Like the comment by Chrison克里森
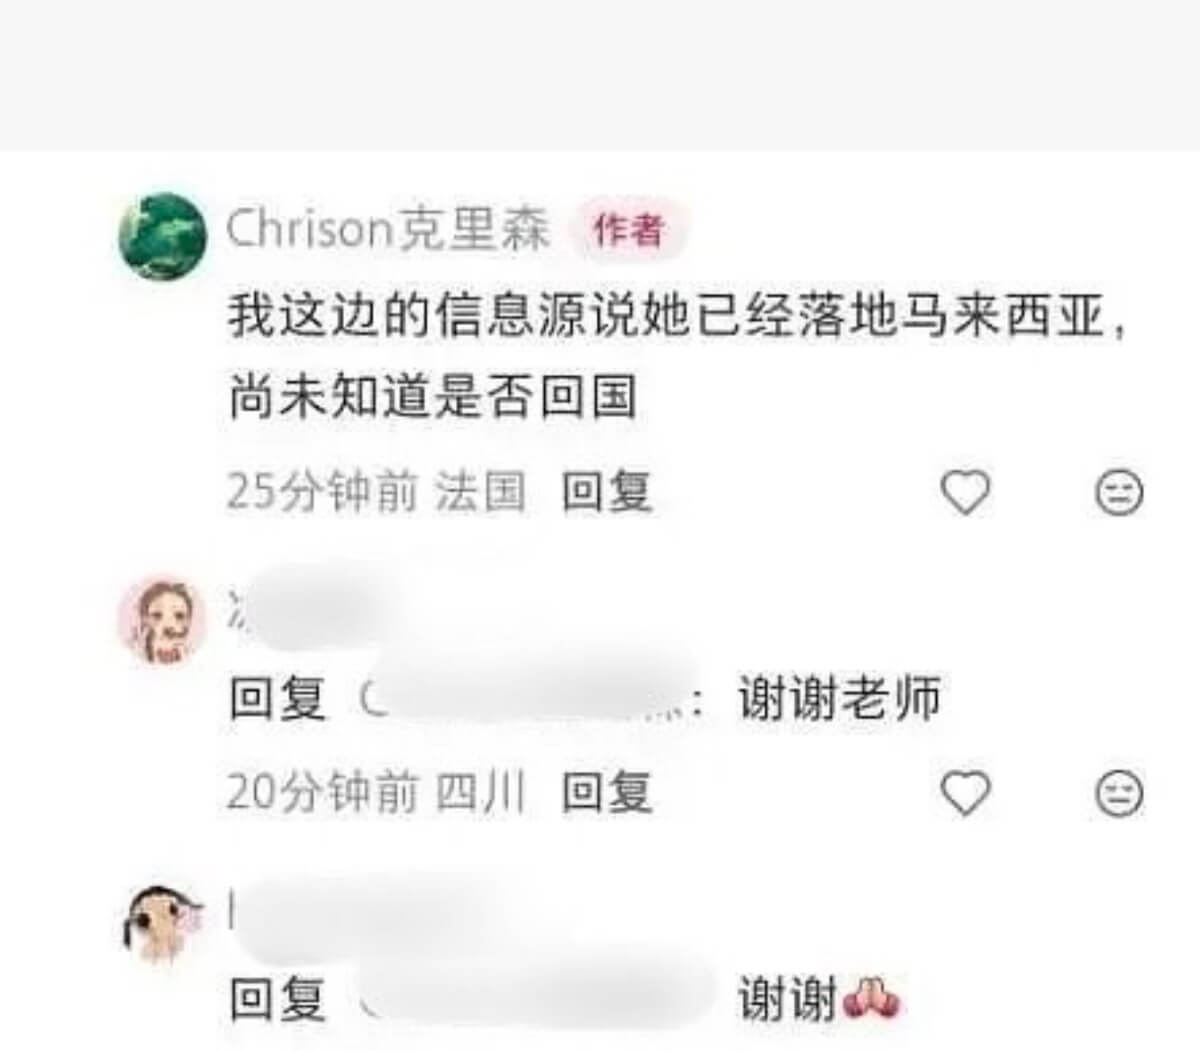The width and height of the screenshot is (1200, 1051). (x=966, y=492)
